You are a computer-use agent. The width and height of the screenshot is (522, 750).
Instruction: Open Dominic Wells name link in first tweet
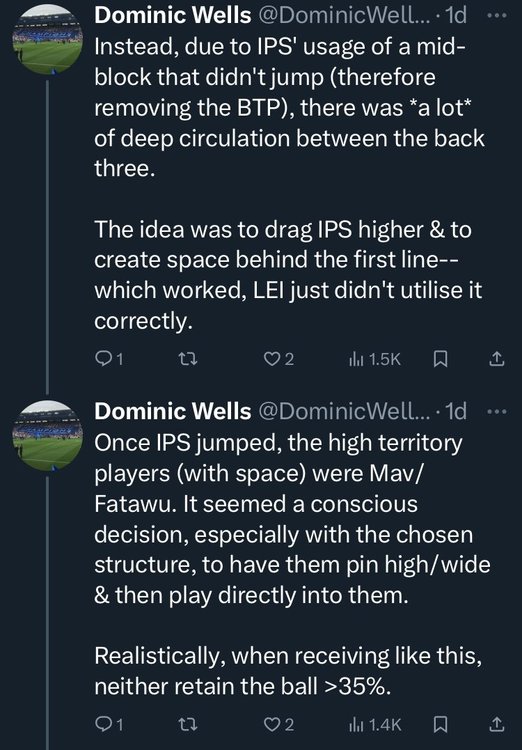(x=173, y=15)
